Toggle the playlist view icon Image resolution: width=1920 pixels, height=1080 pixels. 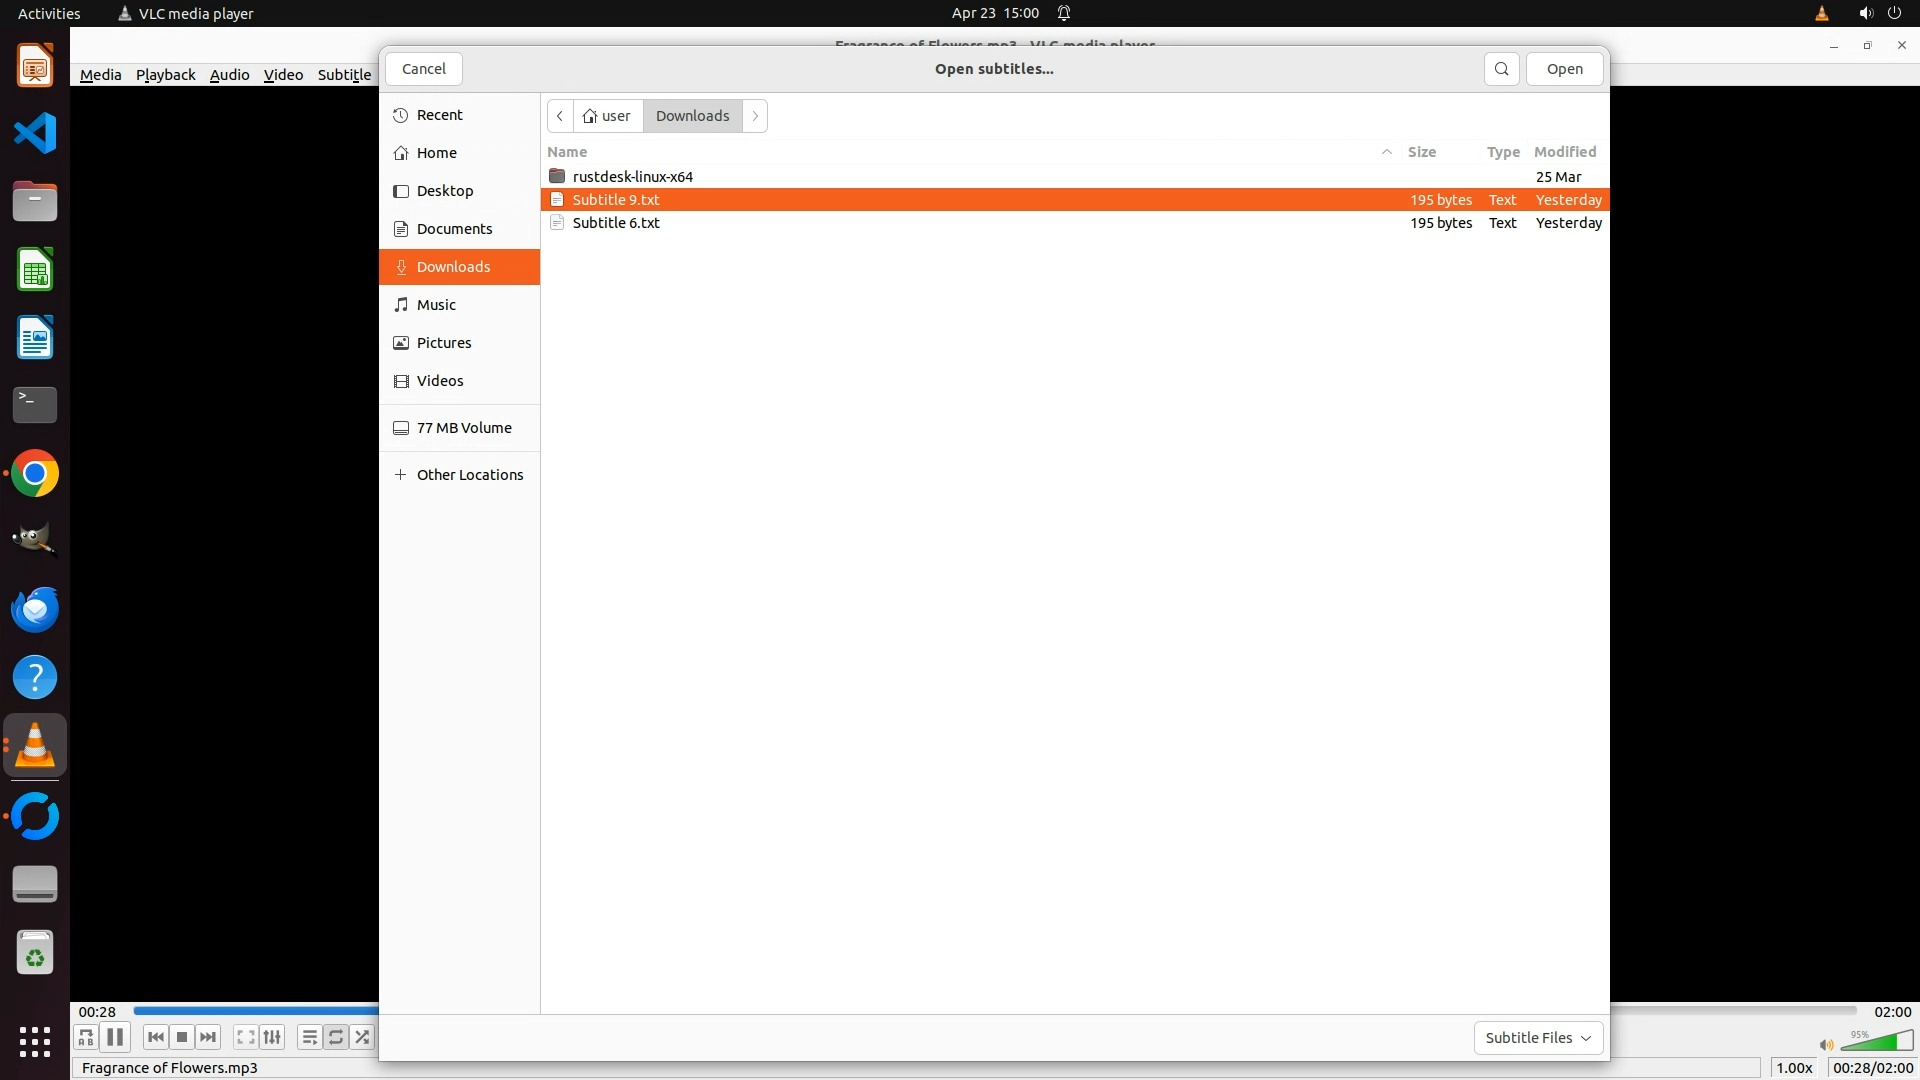(x=309, y=1037)
